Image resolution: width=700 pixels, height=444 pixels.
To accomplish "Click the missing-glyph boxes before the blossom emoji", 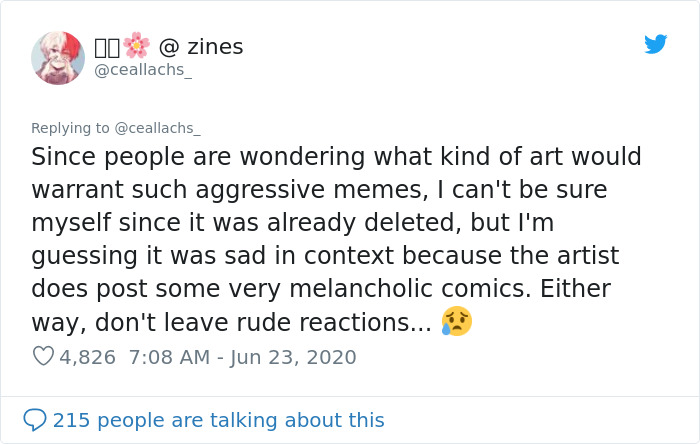I will (x=107, y=46).
